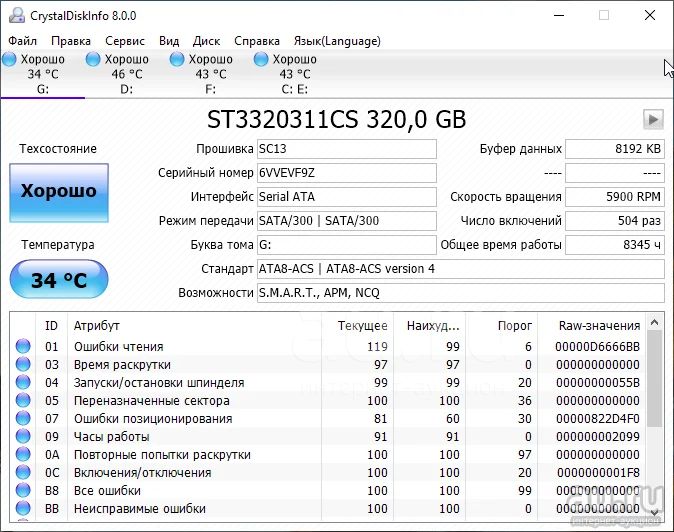
Task: Click status orb for row 09 Часы работы
Action: pyautogui.click(x=23, y=436)
